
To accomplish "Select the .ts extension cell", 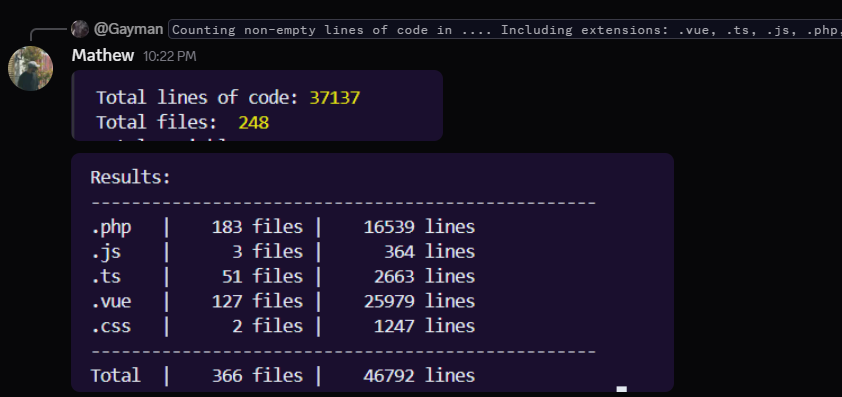I will tap(106, 277).
